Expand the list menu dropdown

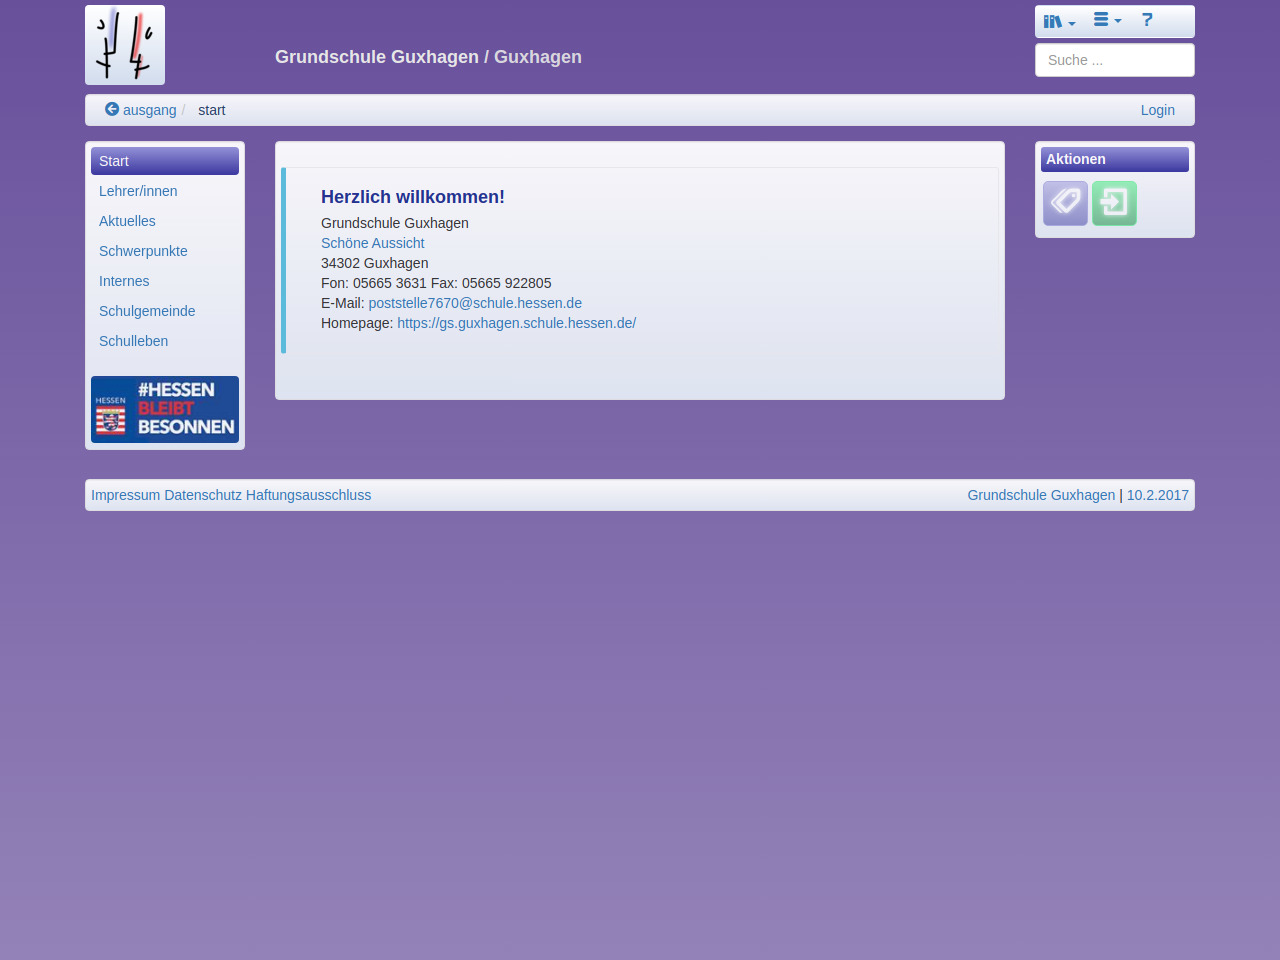pos(1107,20)
